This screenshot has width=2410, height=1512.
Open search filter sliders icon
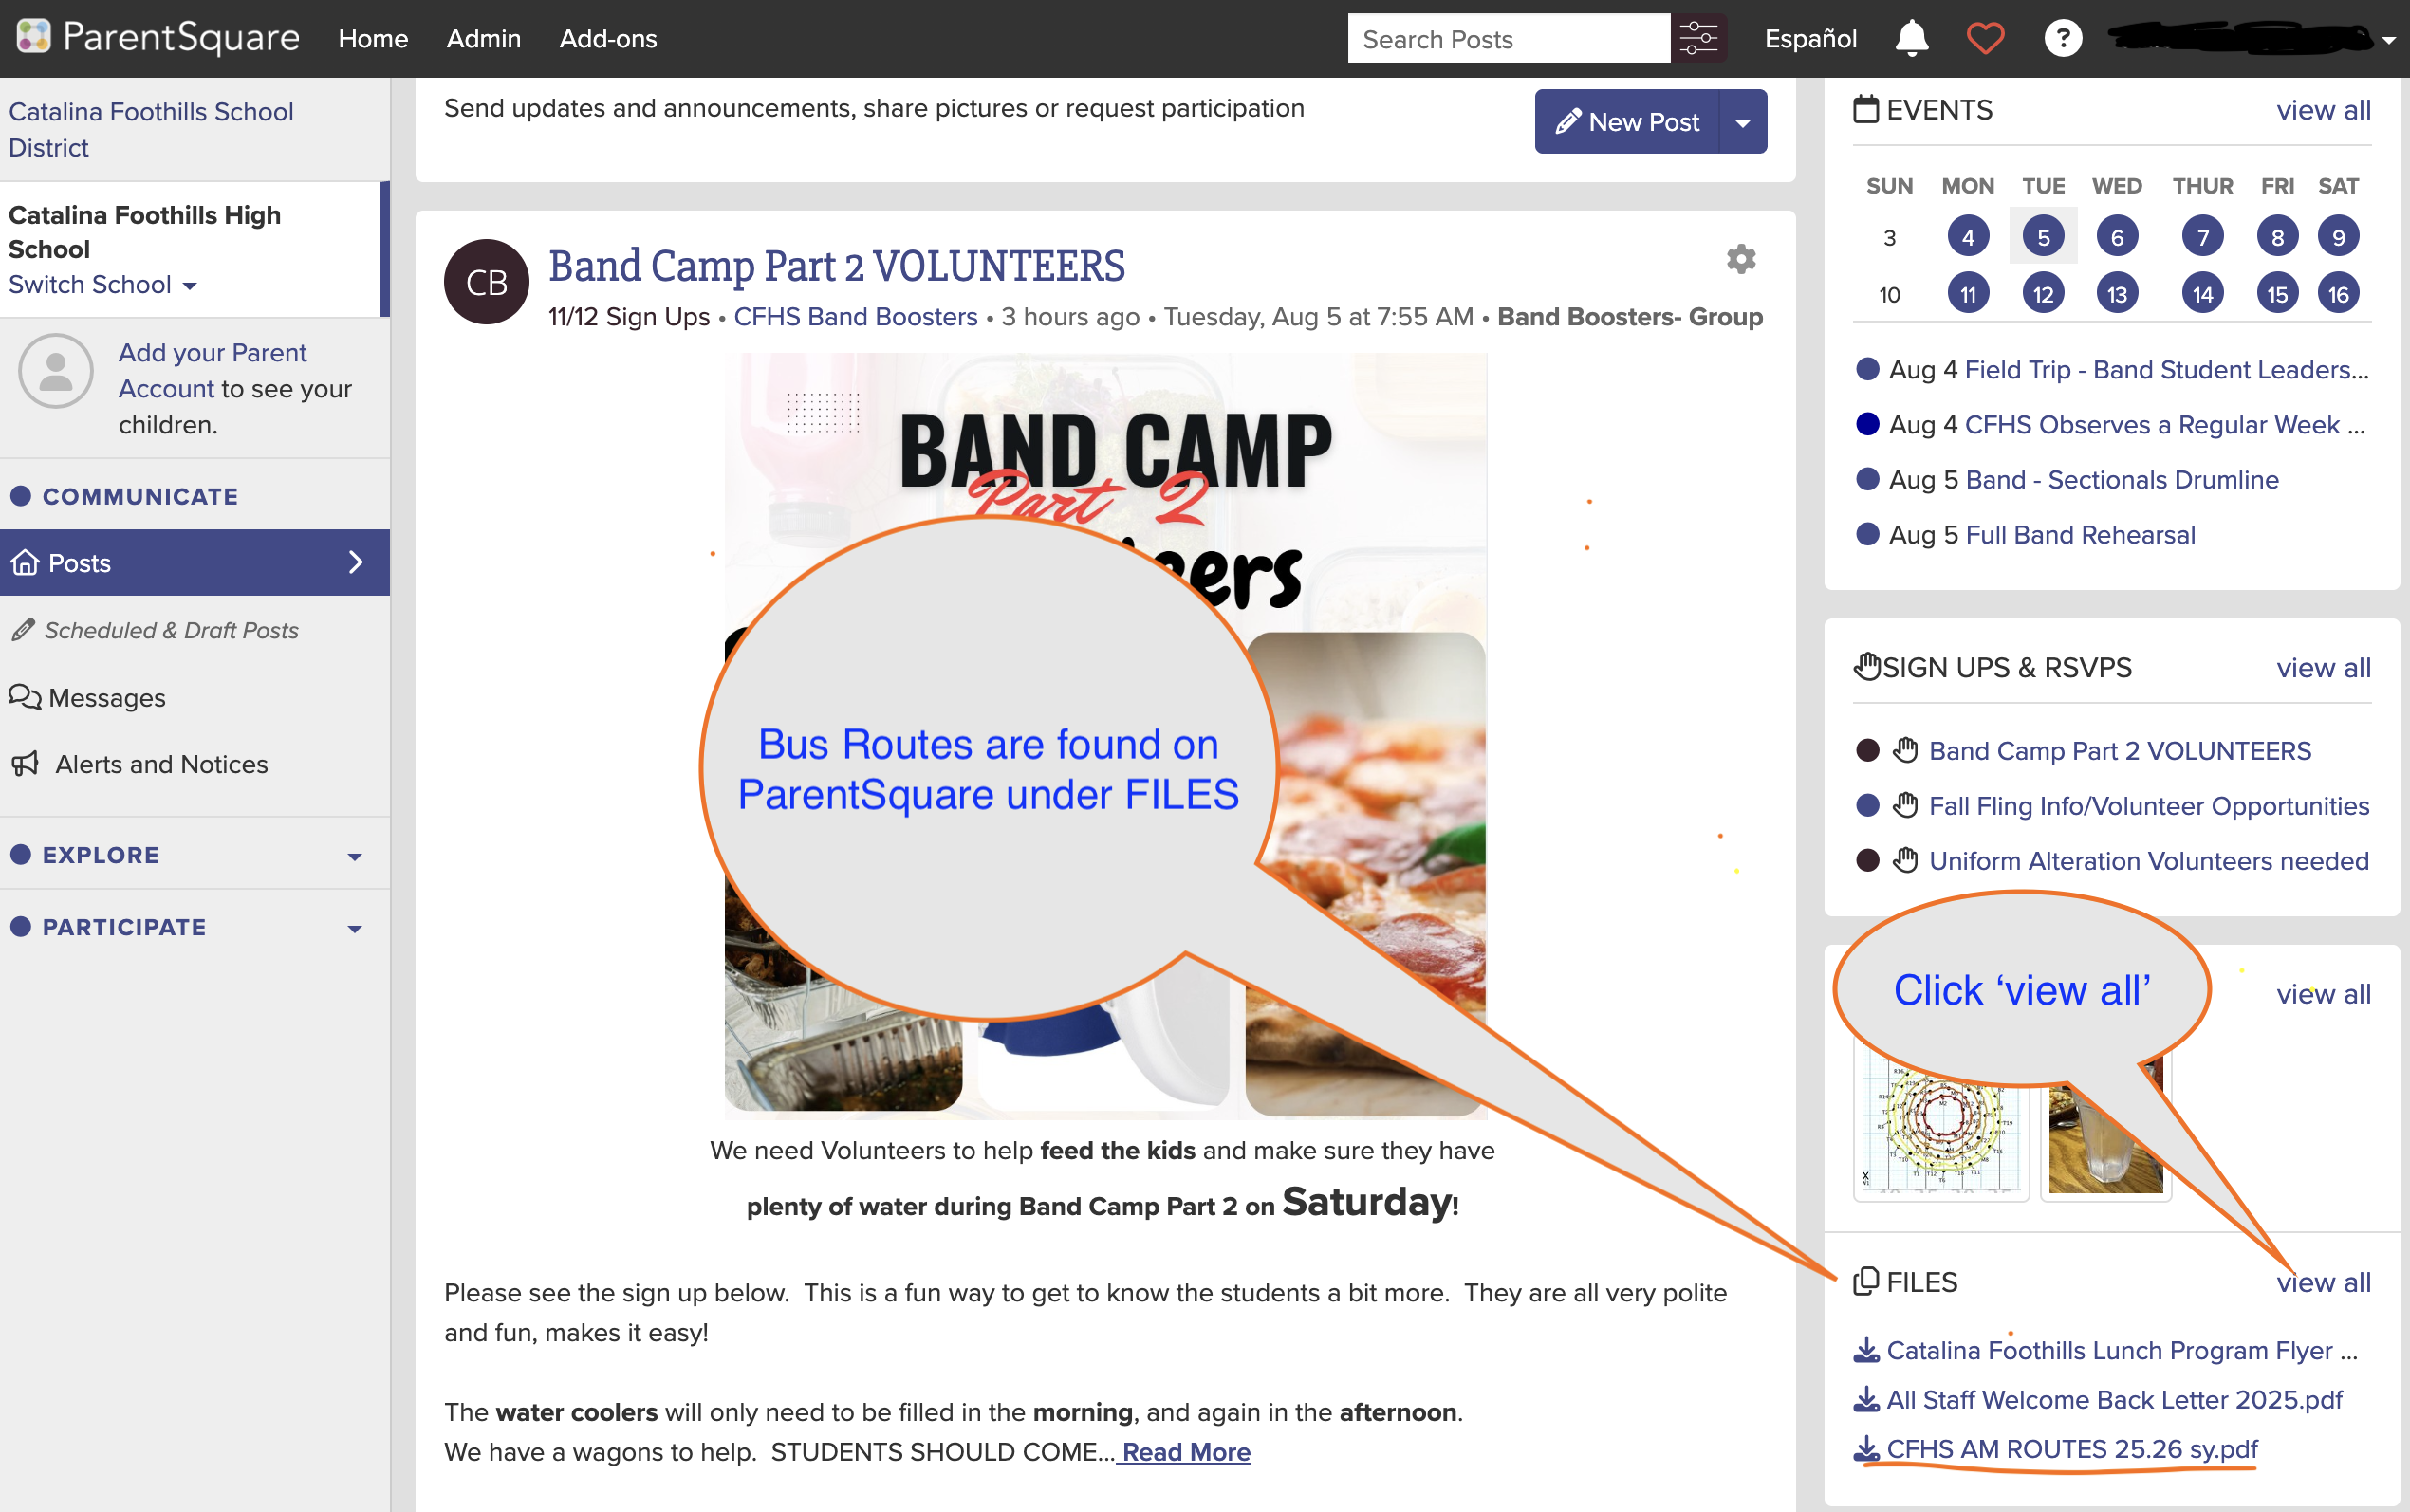(1699, 39)
